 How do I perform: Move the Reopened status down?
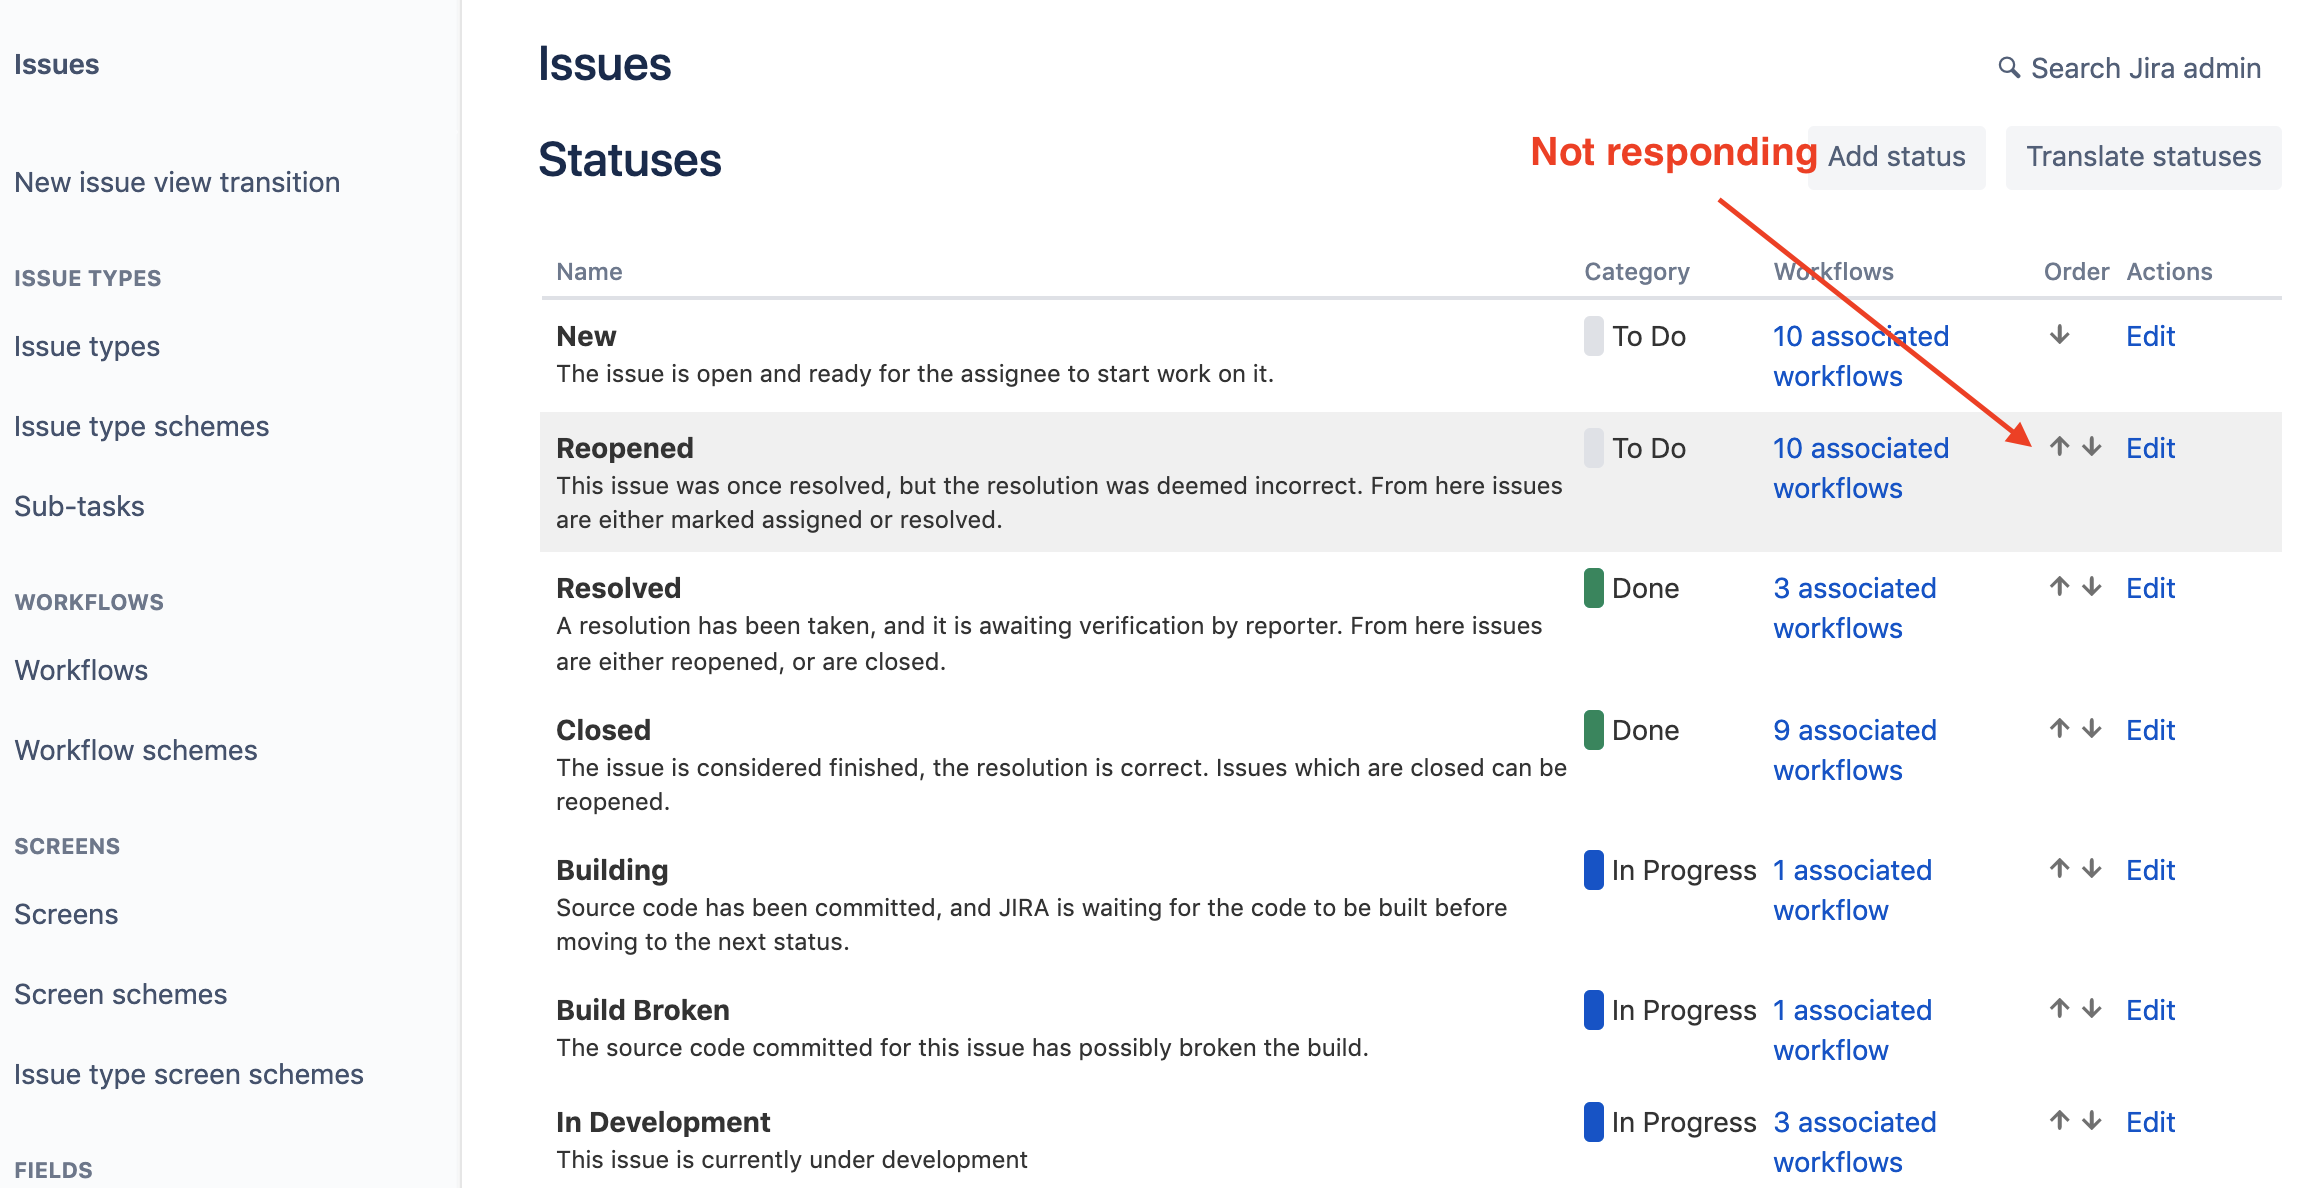(2092, 448)
